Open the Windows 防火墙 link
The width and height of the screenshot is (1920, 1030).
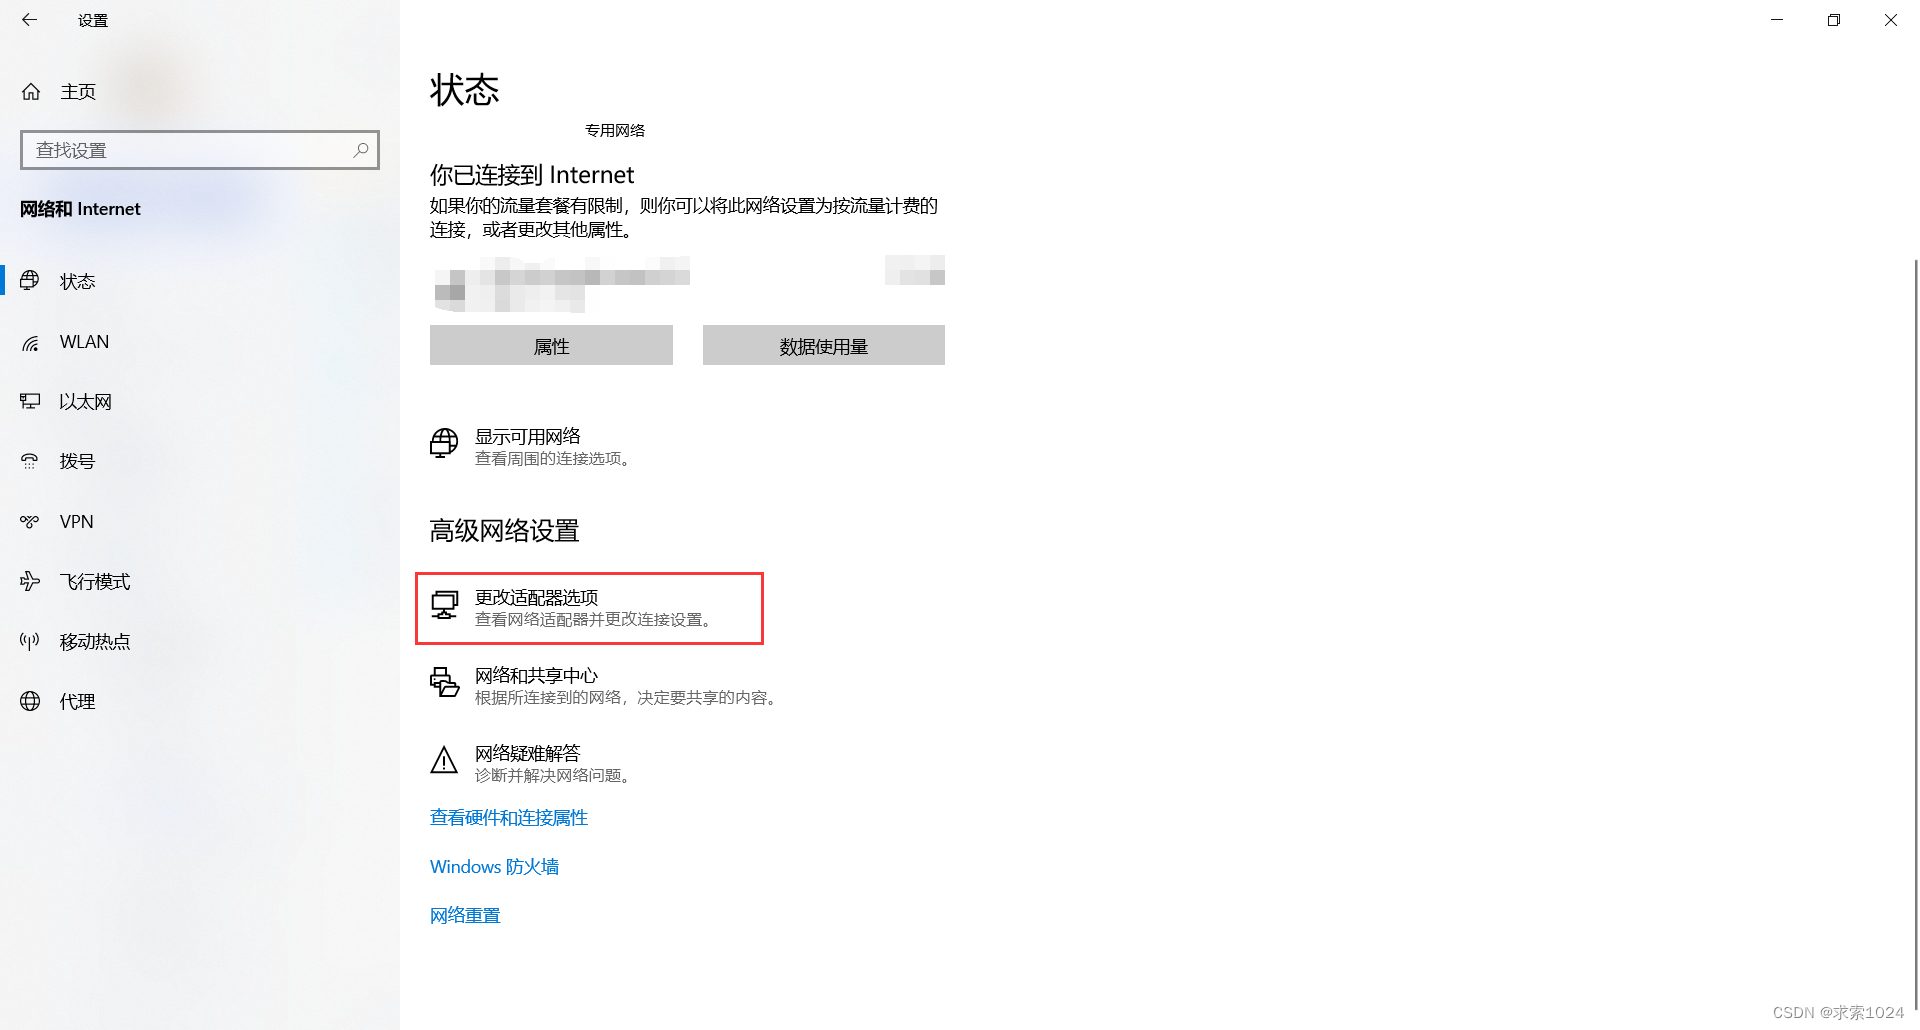(x=495, y=867)
